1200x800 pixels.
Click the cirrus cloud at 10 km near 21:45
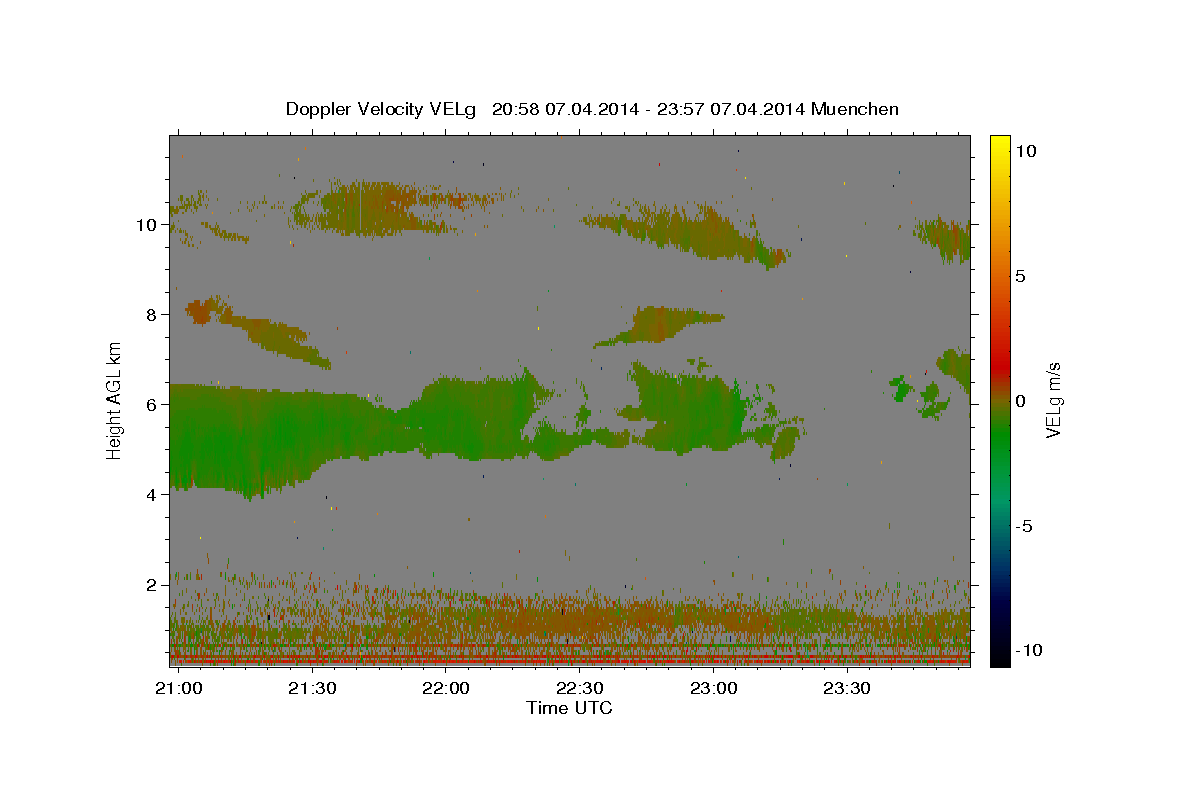coord(380,208)
